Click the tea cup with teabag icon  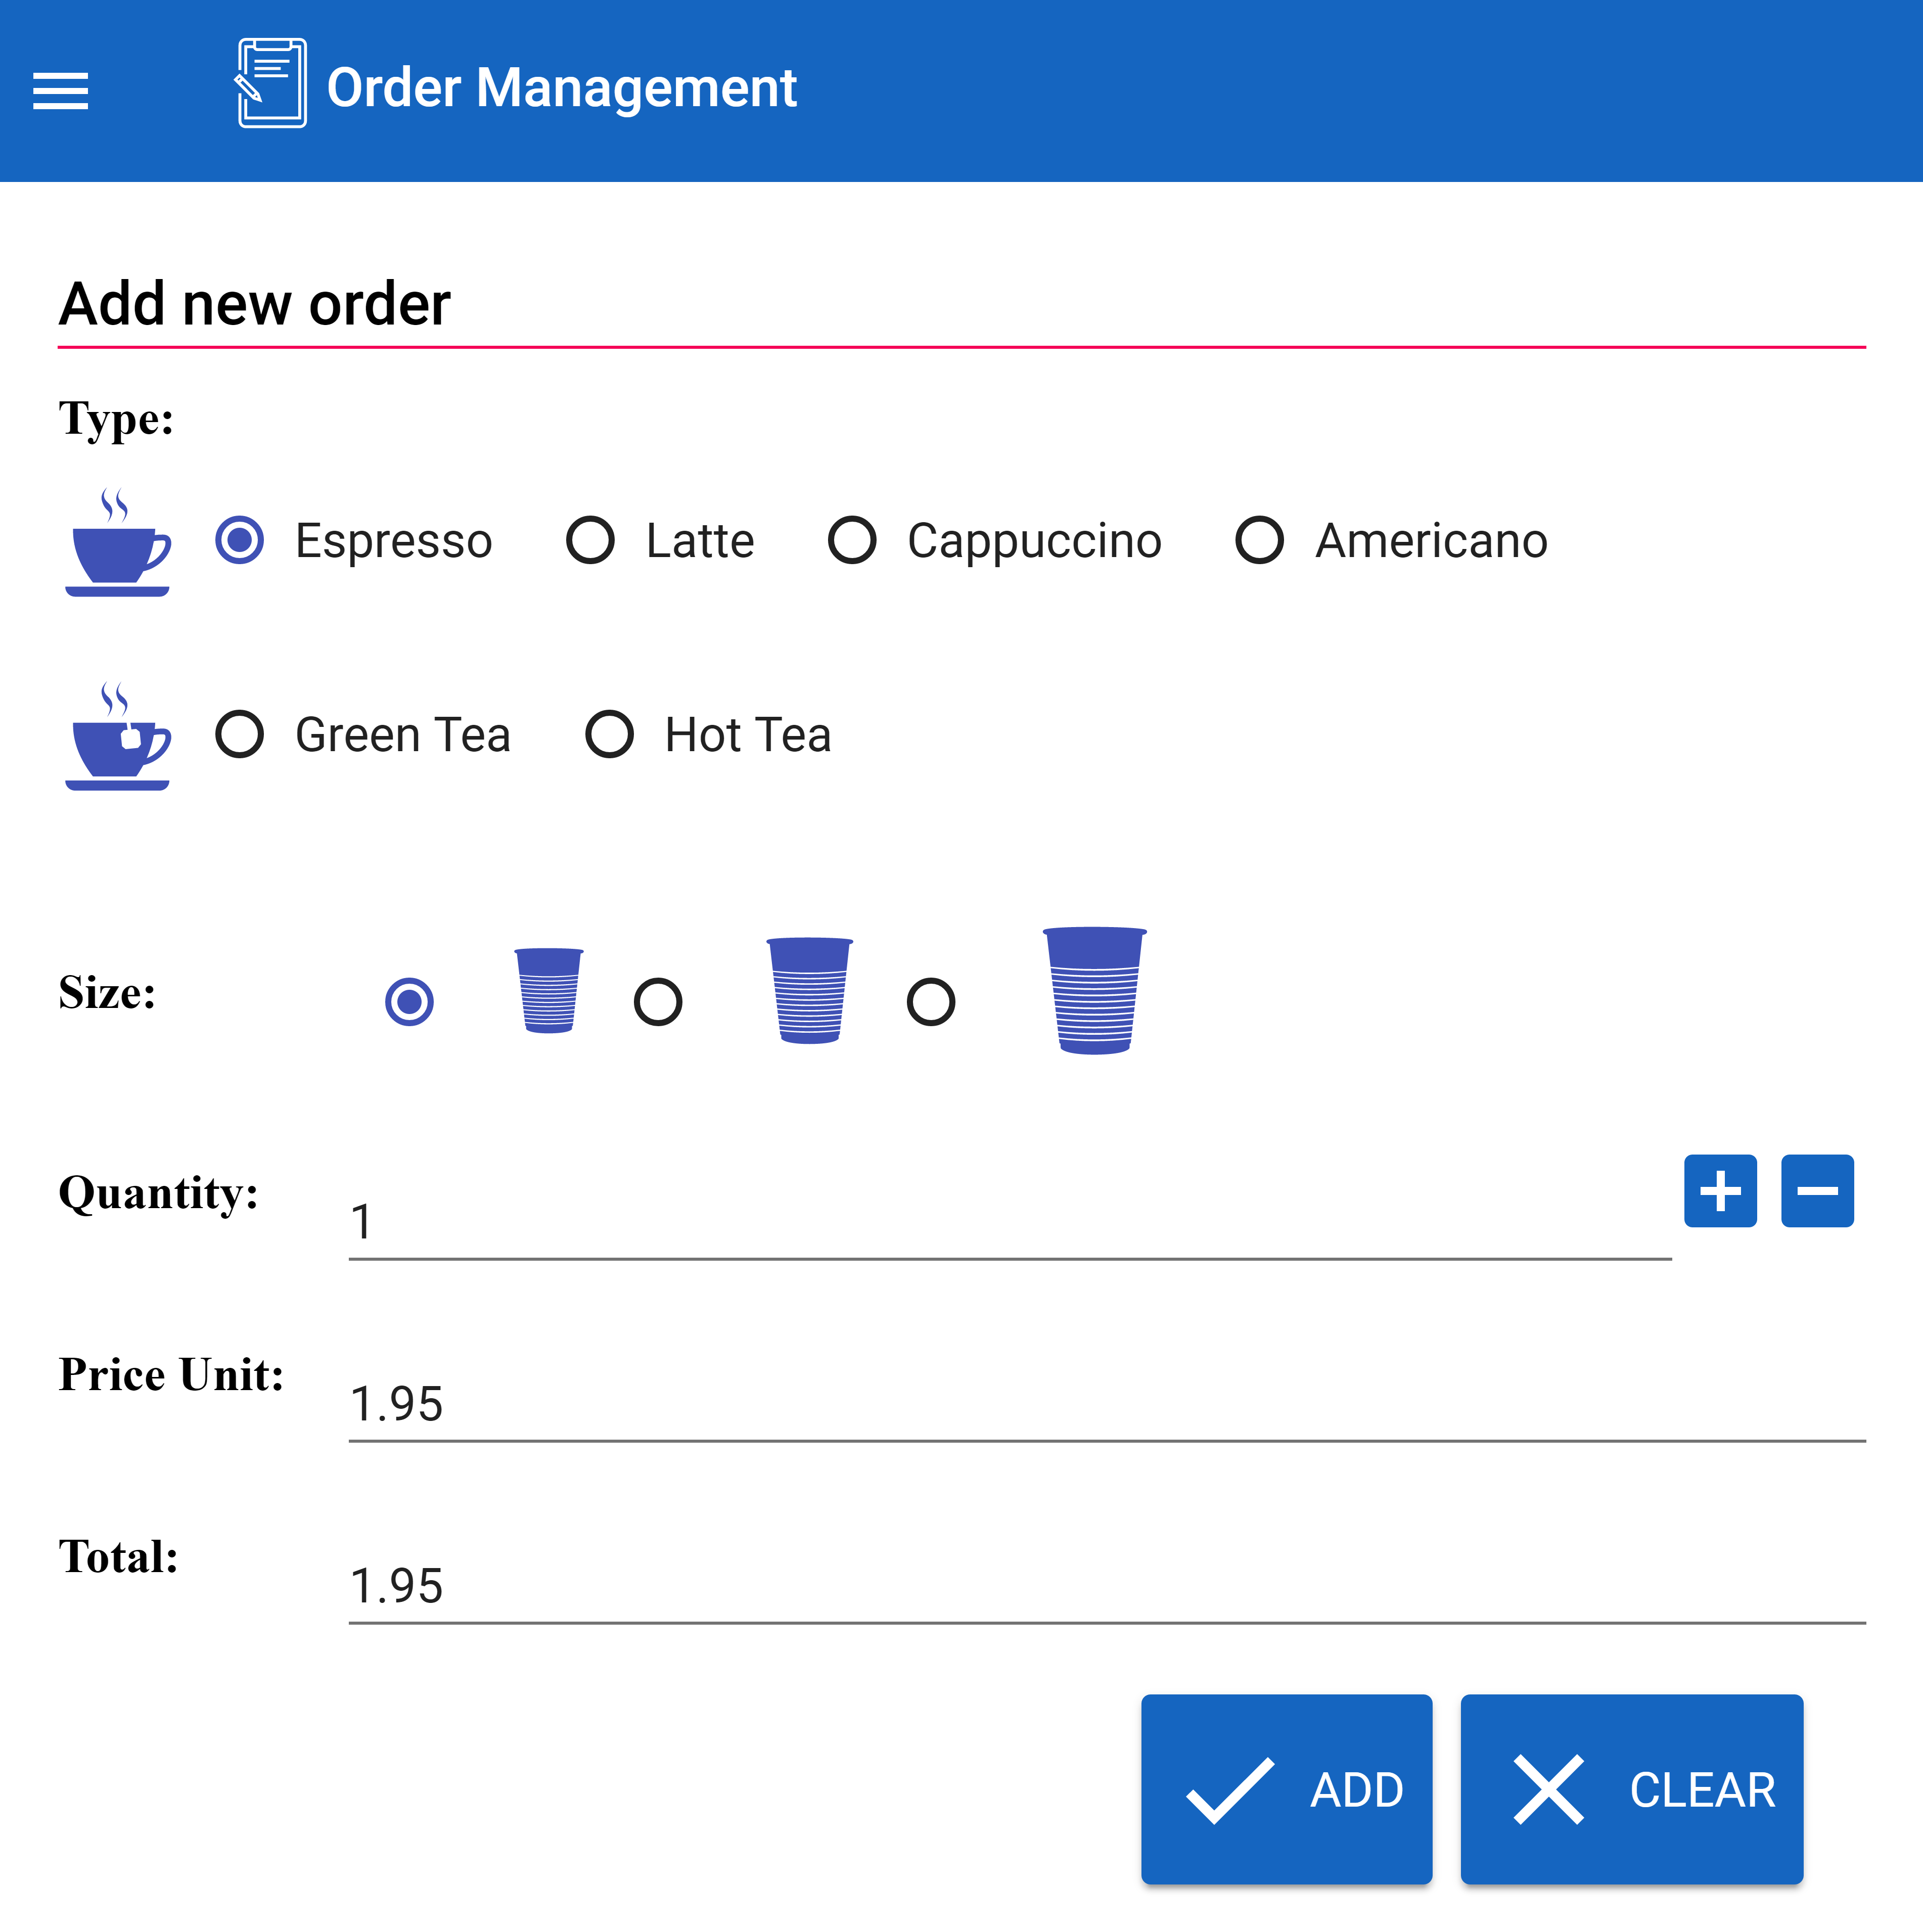[118, 737]
